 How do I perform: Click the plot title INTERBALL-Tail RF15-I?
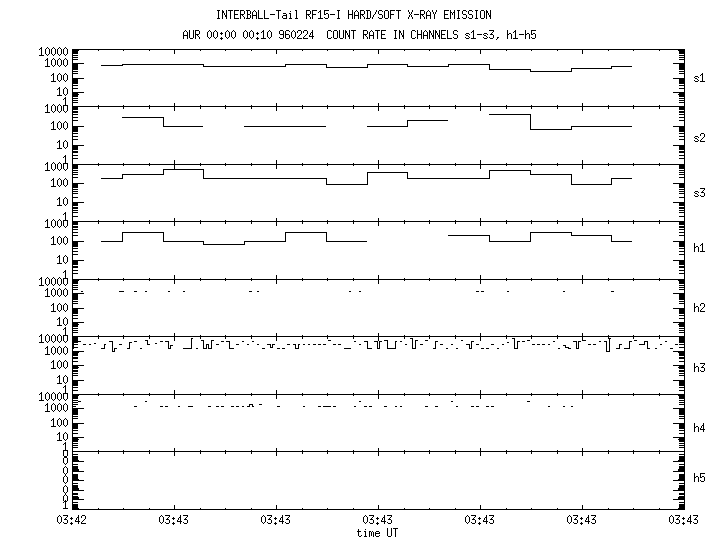pos(278,15)
